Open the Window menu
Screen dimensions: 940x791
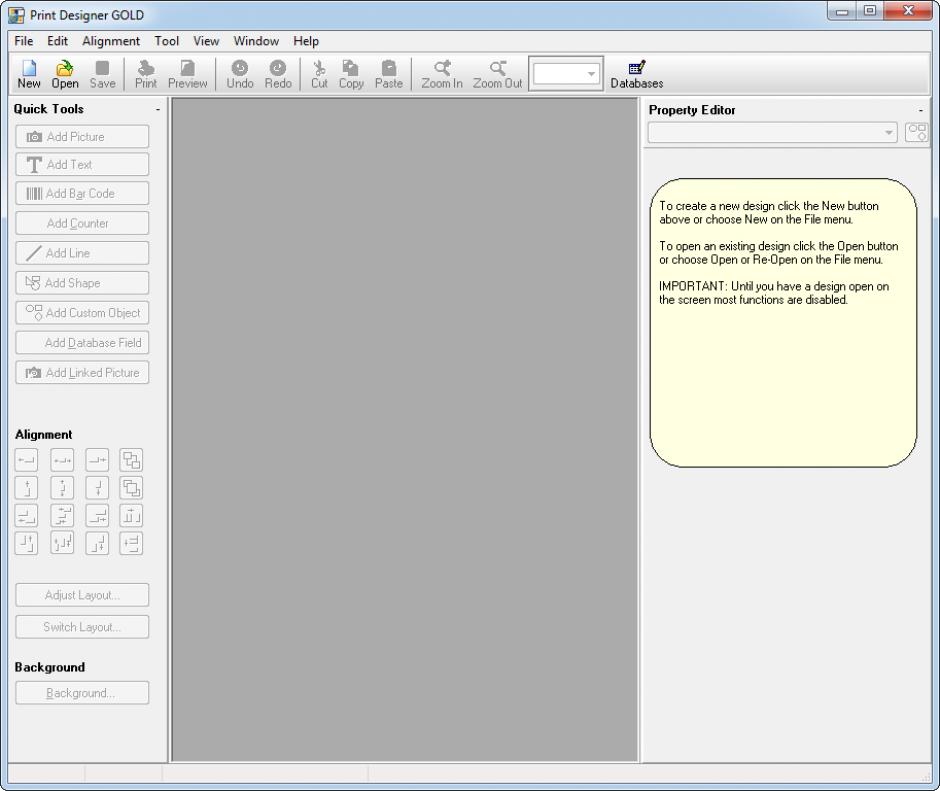[x=256, y=41]
